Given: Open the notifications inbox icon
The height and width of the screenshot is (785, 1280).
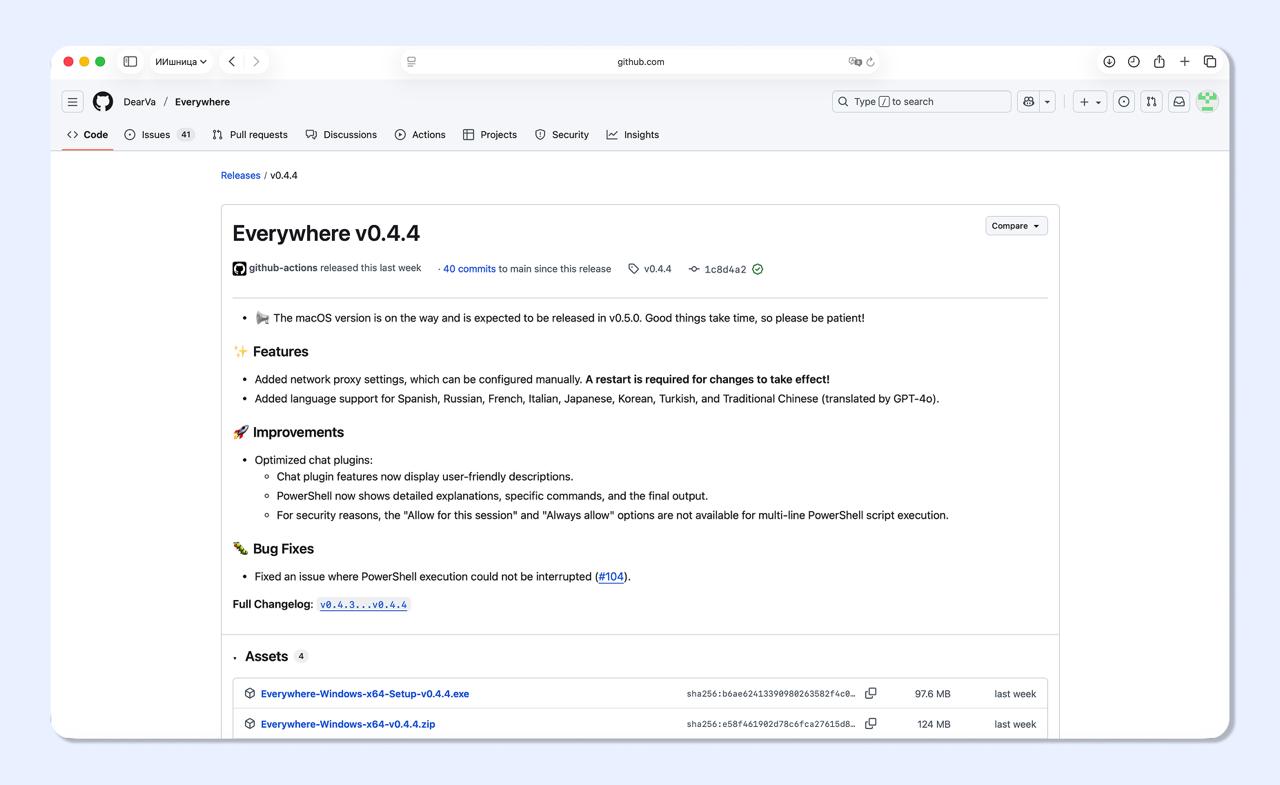Looking at the screenshot, I should (x=1179, y=101).
